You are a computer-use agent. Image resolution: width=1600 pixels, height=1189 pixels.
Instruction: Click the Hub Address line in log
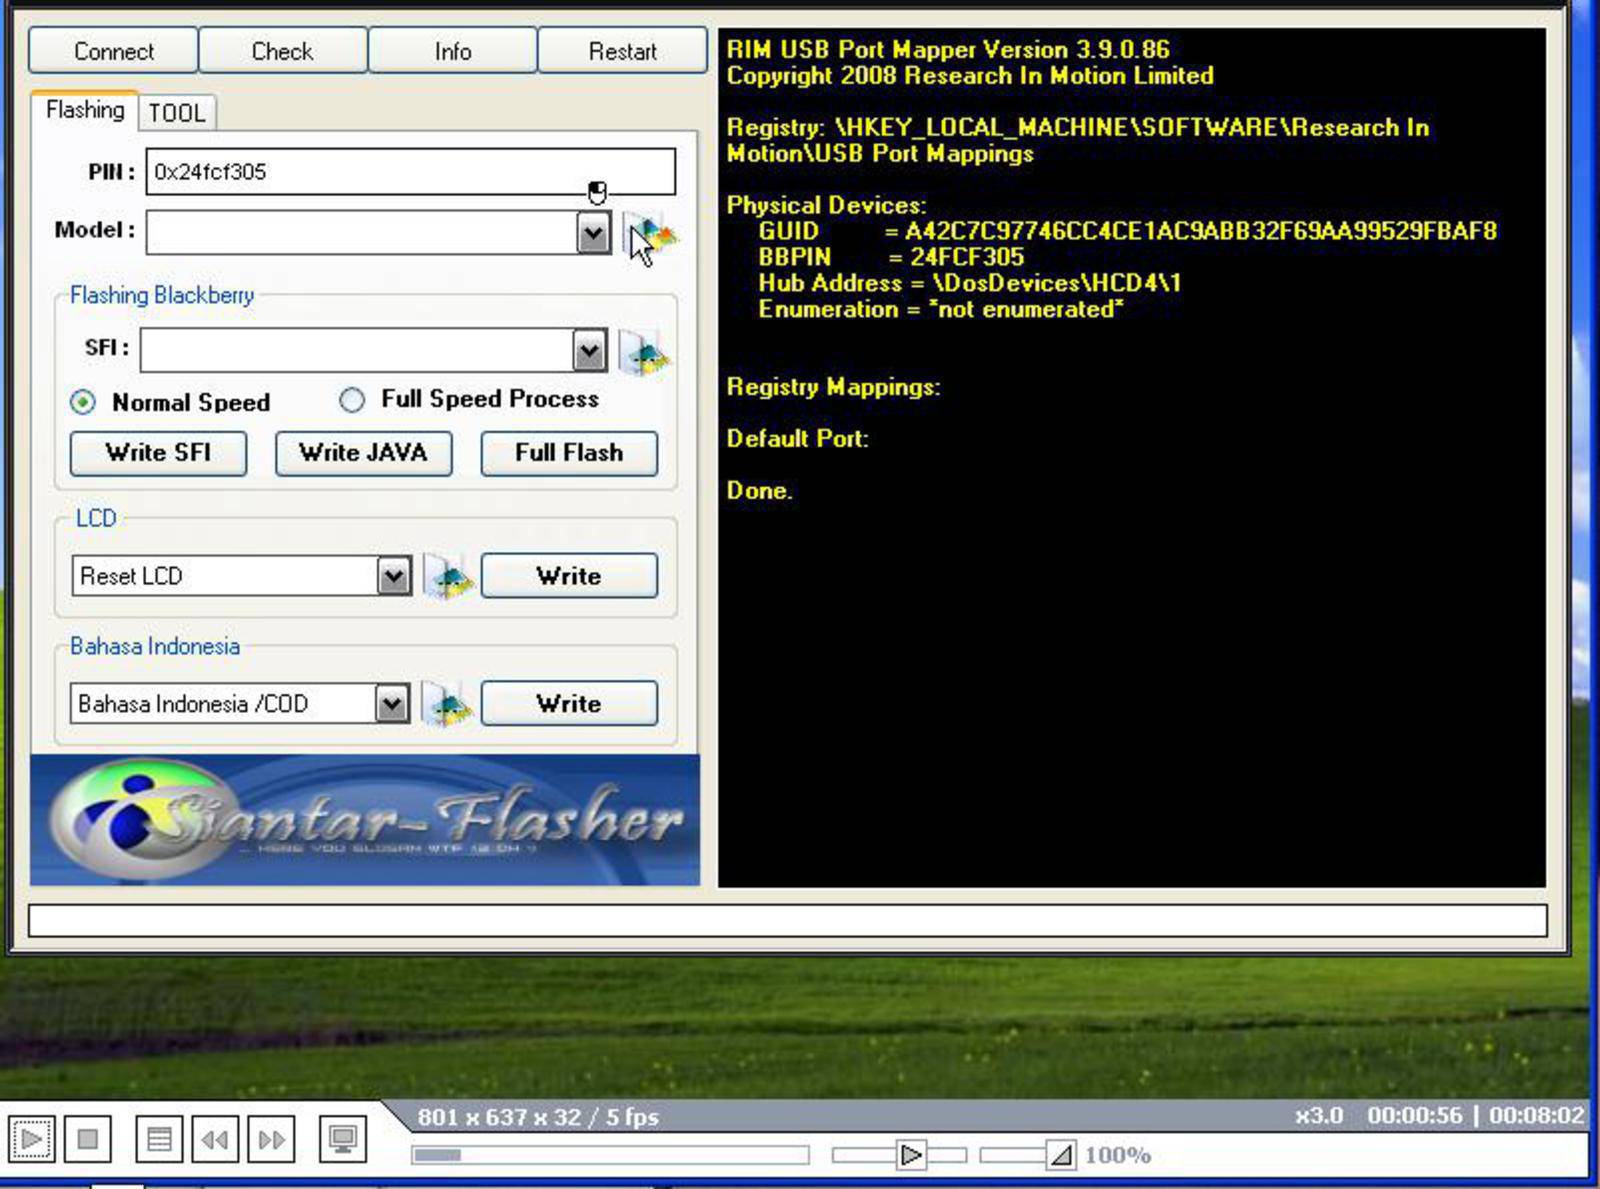point(969,283)
